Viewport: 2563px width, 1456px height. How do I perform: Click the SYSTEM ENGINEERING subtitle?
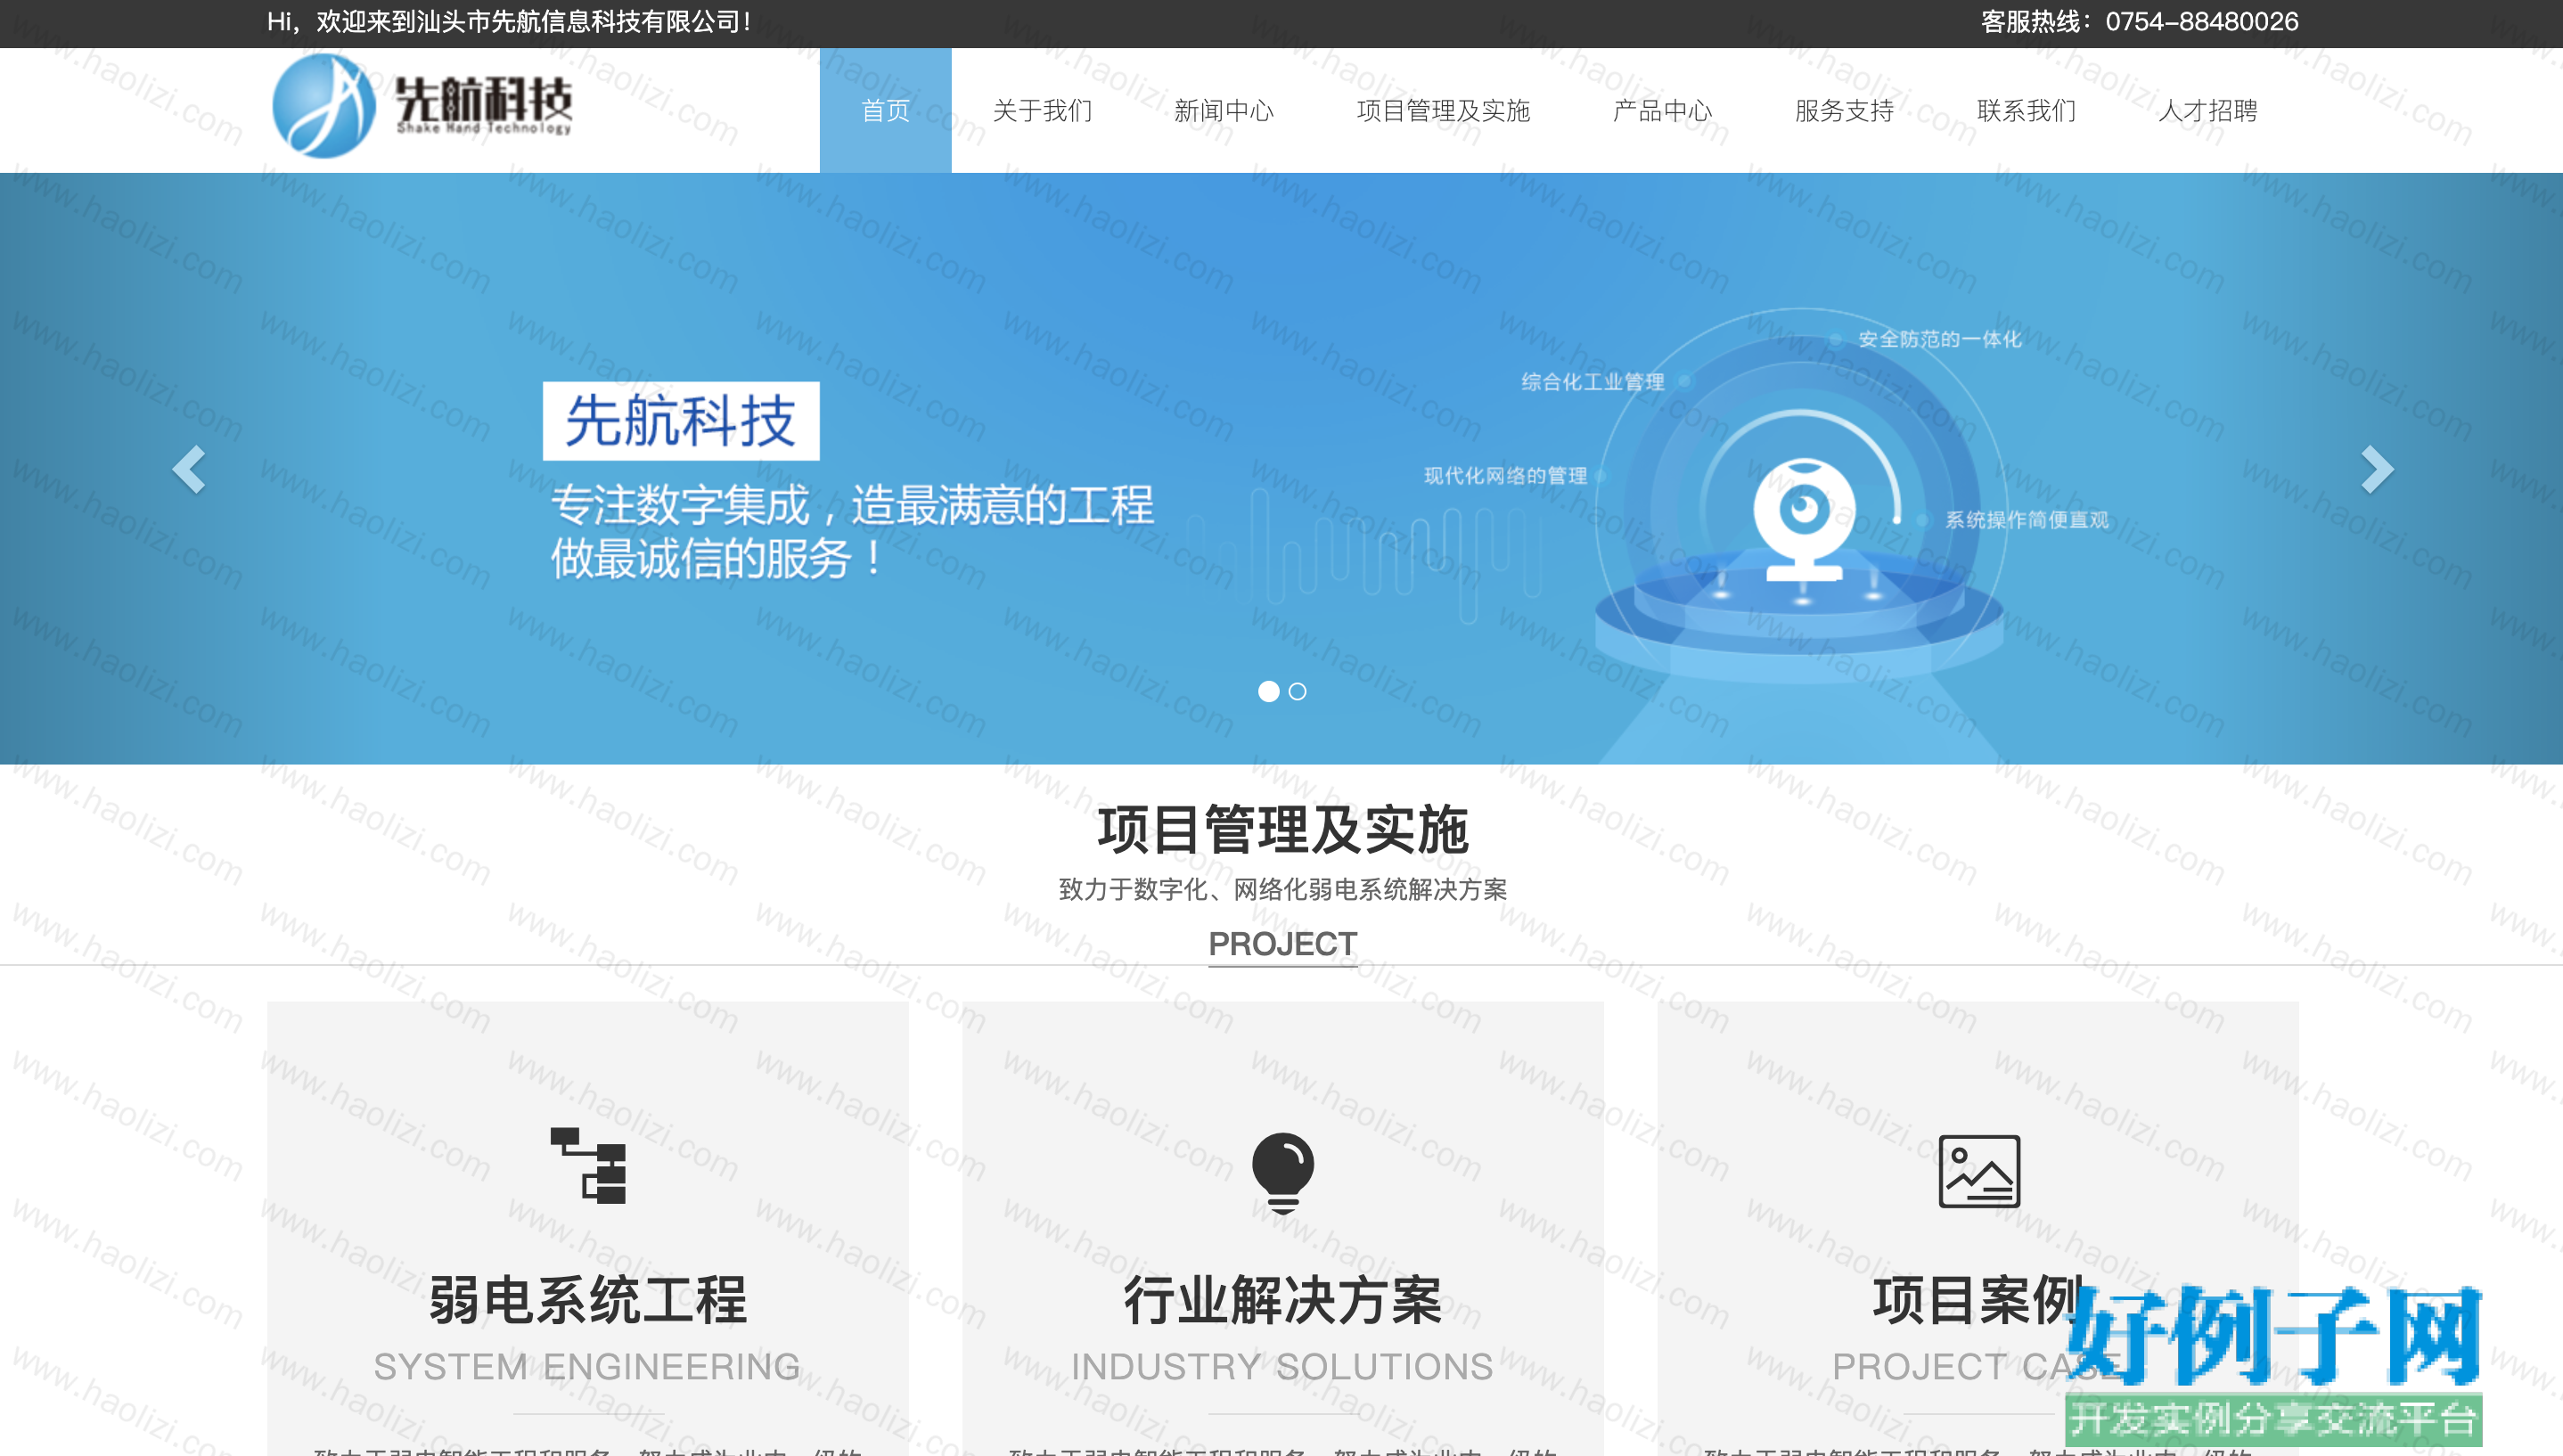click(587, 1366)
